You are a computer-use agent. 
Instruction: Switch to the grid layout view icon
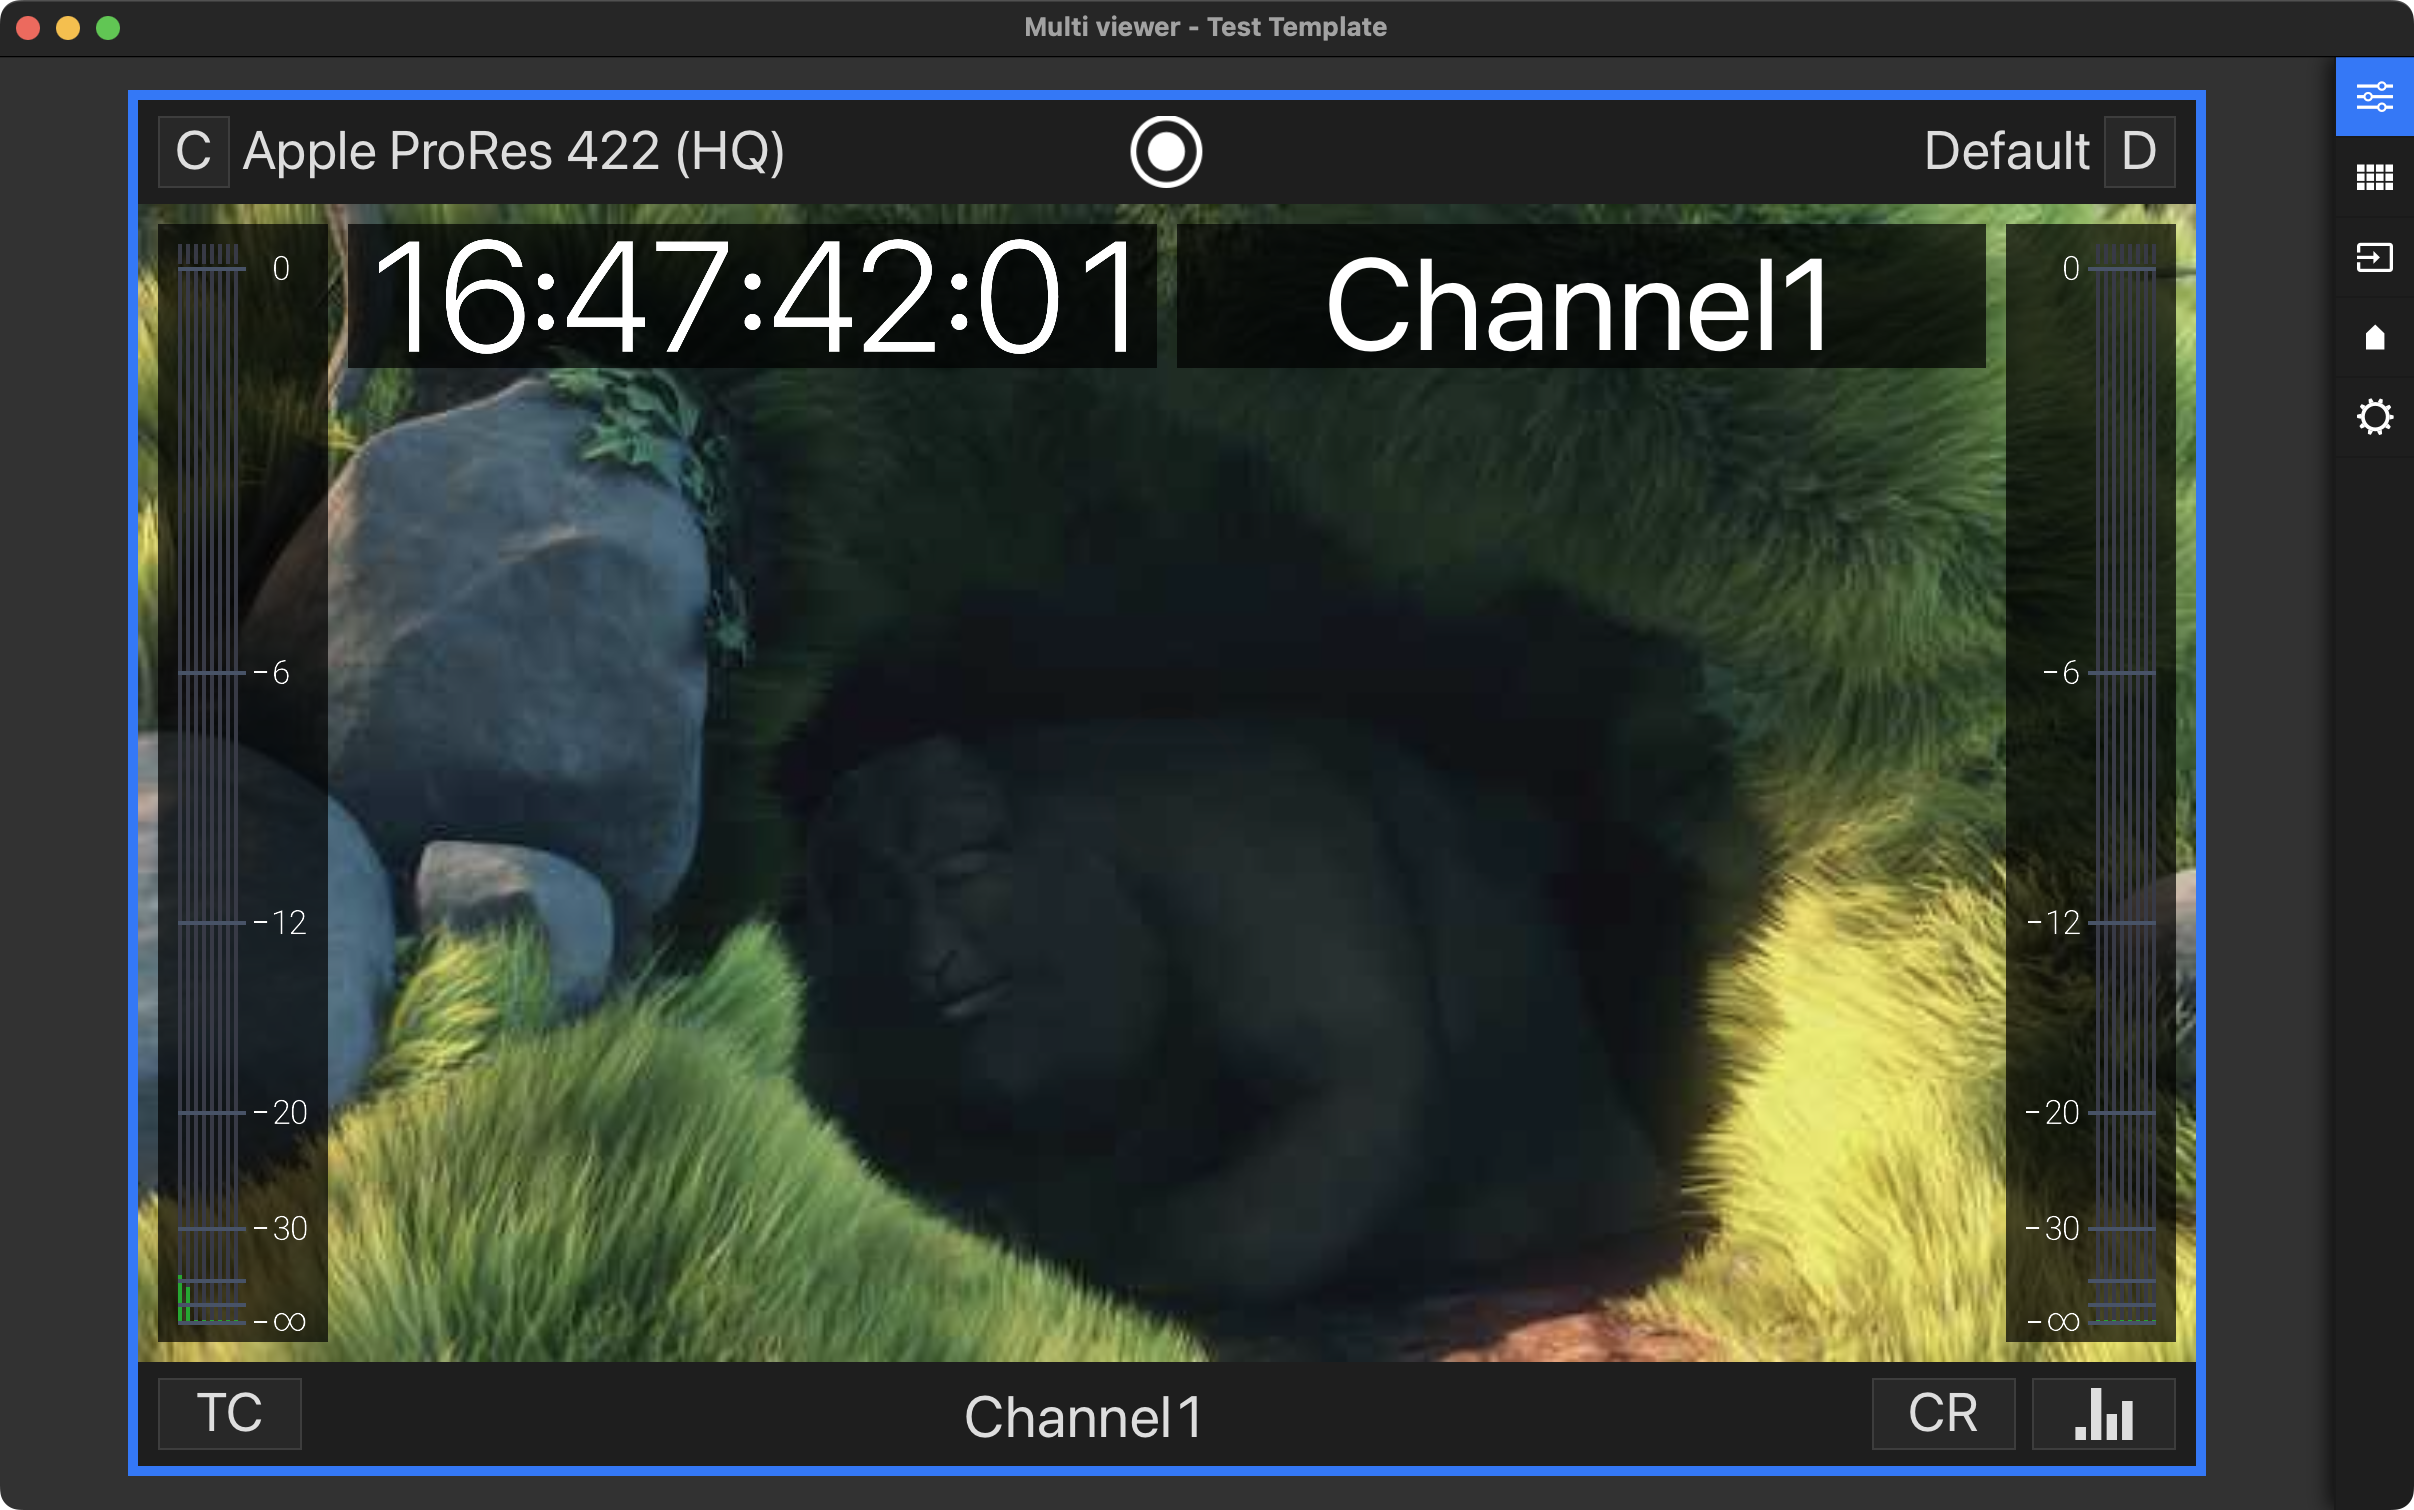click(2374, 177)
